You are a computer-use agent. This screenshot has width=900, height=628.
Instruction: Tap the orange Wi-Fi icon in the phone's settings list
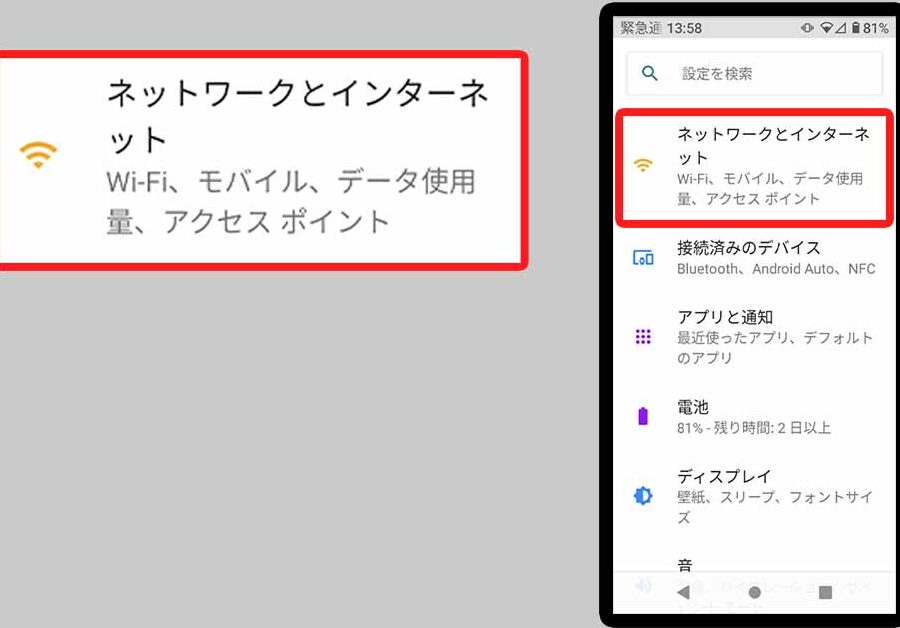pos(643,165)
